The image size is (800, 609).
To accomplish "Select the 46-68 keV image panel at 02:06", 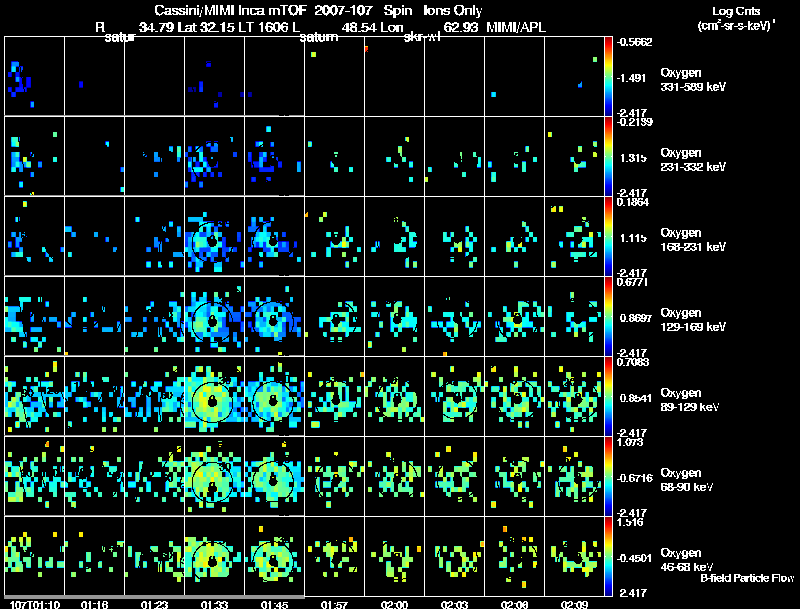I will tap(514, 556).
